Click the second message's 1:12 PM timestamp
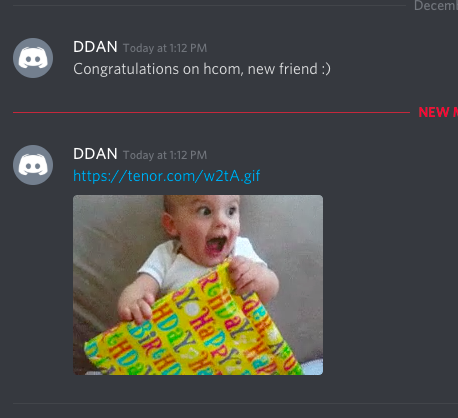Image resolution: width=458 pixels, height=418 pixels. pos(165,155)
